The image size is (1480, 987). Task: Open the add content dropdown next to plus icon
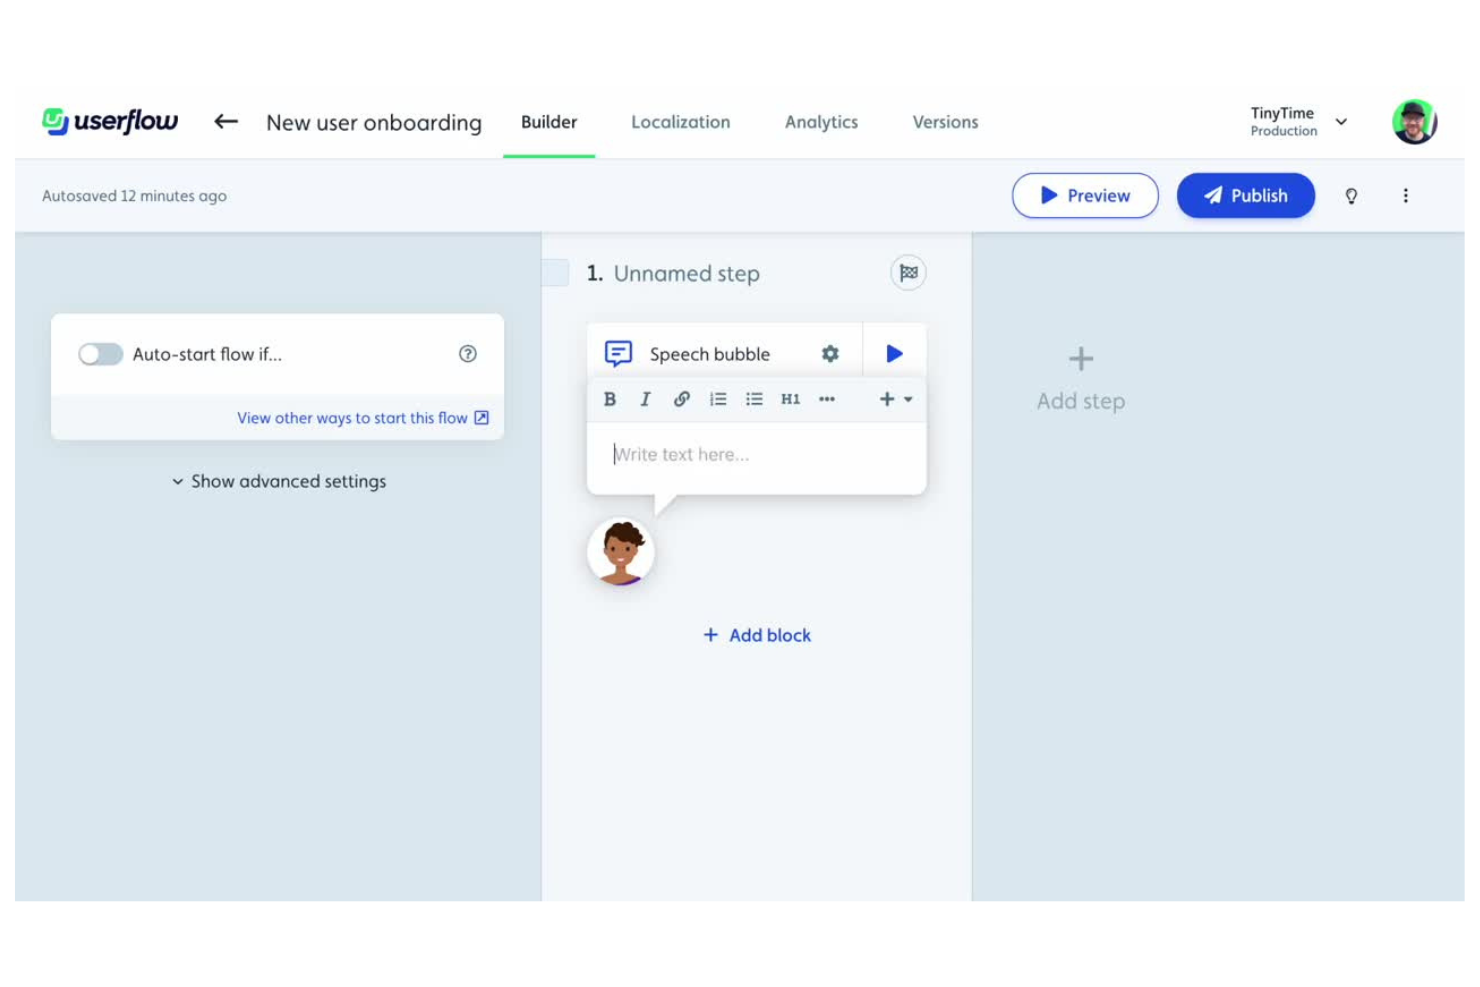coord(906,399)
